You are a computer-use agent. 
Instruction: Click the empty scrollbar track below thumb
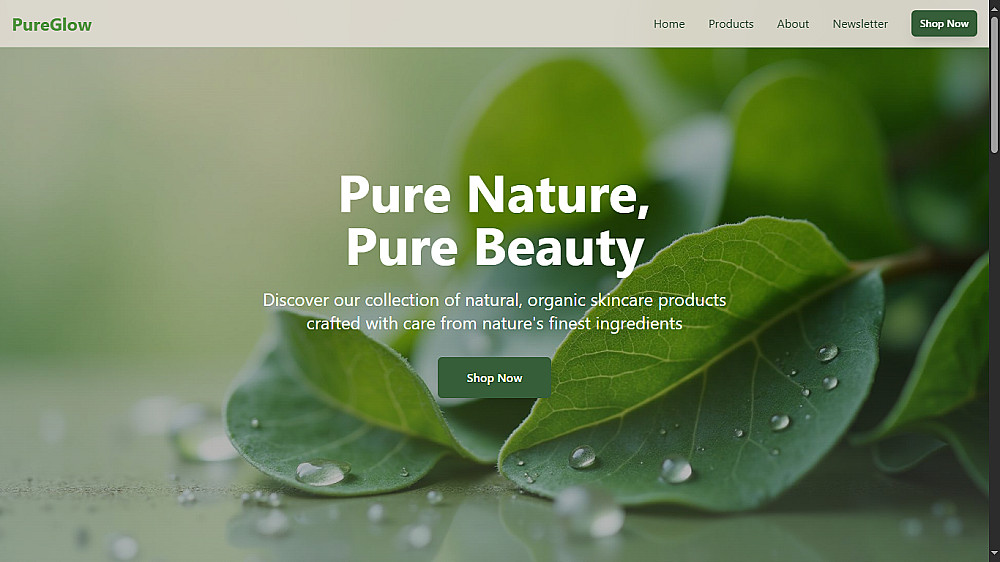coord(994,351)
